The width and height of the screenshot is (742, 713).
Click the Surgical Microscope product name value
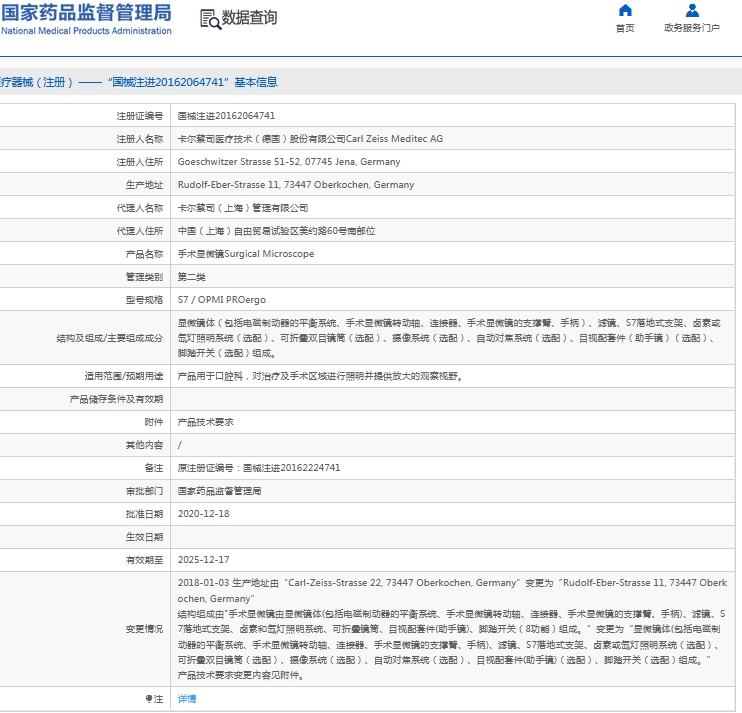point(246,254)
